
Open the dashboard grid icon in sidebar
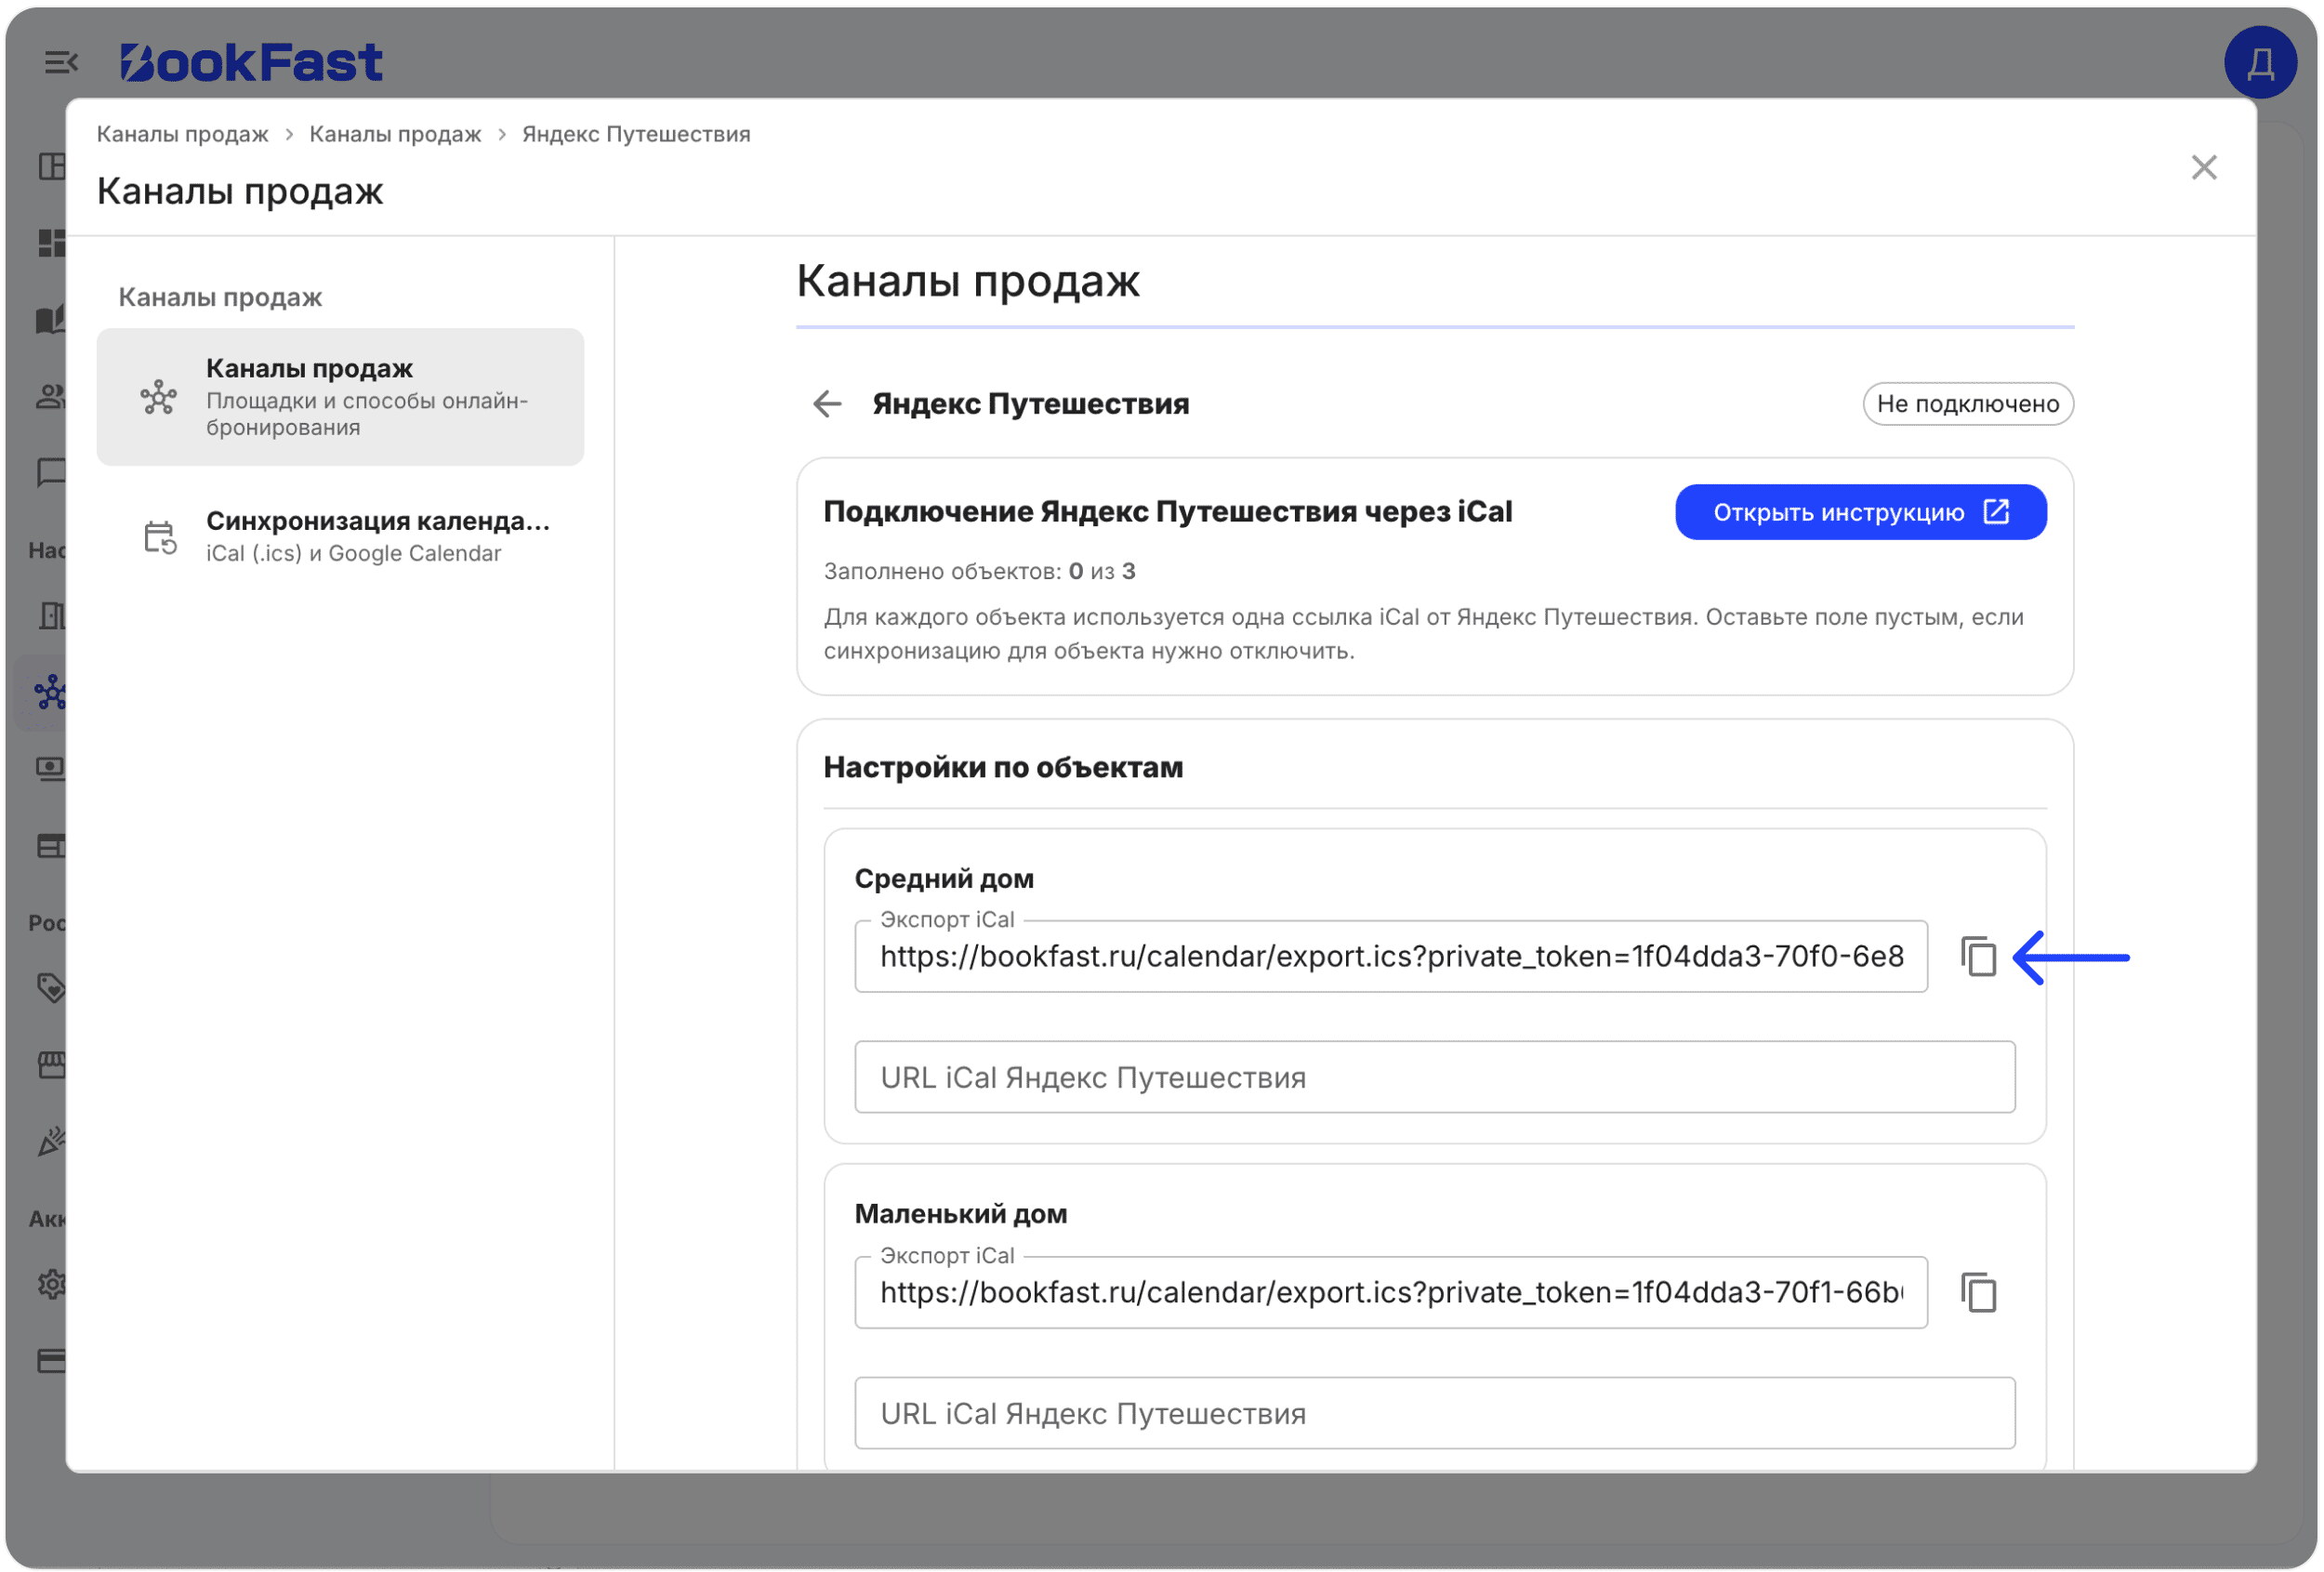(x=50, y=242)
